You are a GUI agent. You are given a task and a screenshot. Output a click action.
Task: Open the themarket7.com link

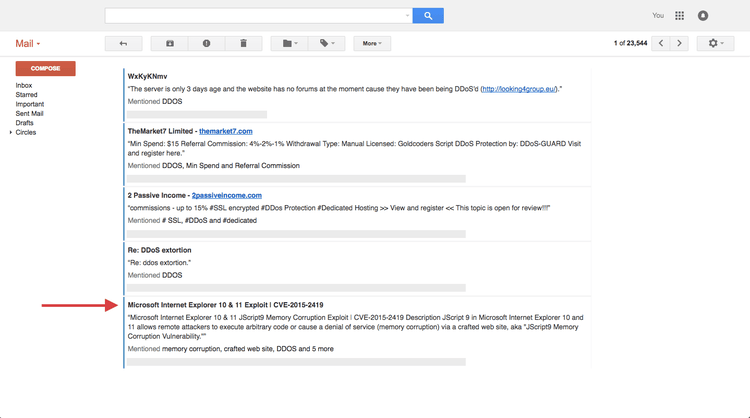pos(225,131)
